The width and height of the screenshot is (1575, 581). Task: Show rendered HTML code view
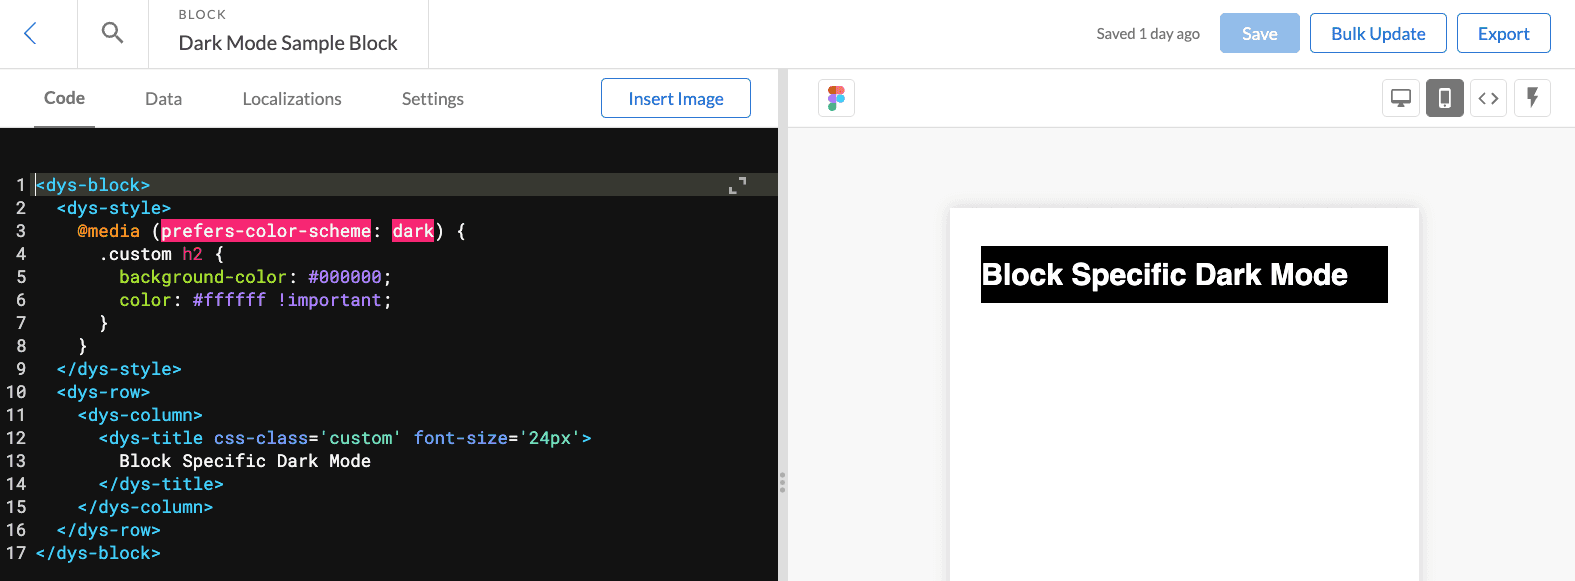click(x=1488, y=98)
